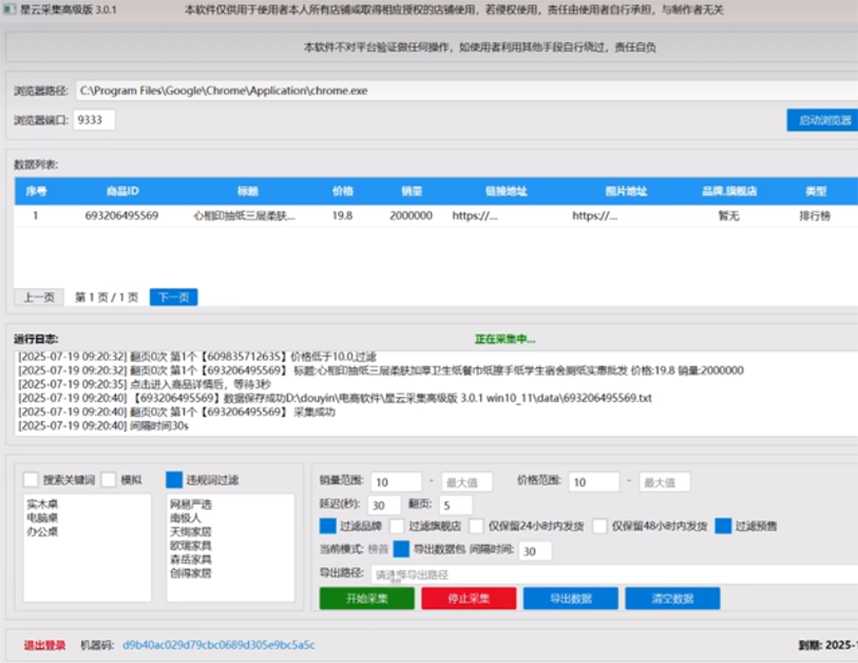This screenshot has width=858, height=663.
Task: Click the green 开始采集 button
Action: 366,598
